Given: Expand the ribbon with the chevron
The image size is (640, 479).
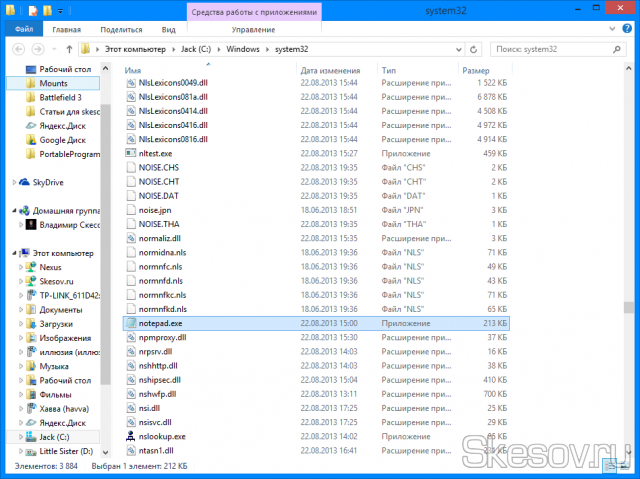Looking at the screenshot, I should coord(613,30).
